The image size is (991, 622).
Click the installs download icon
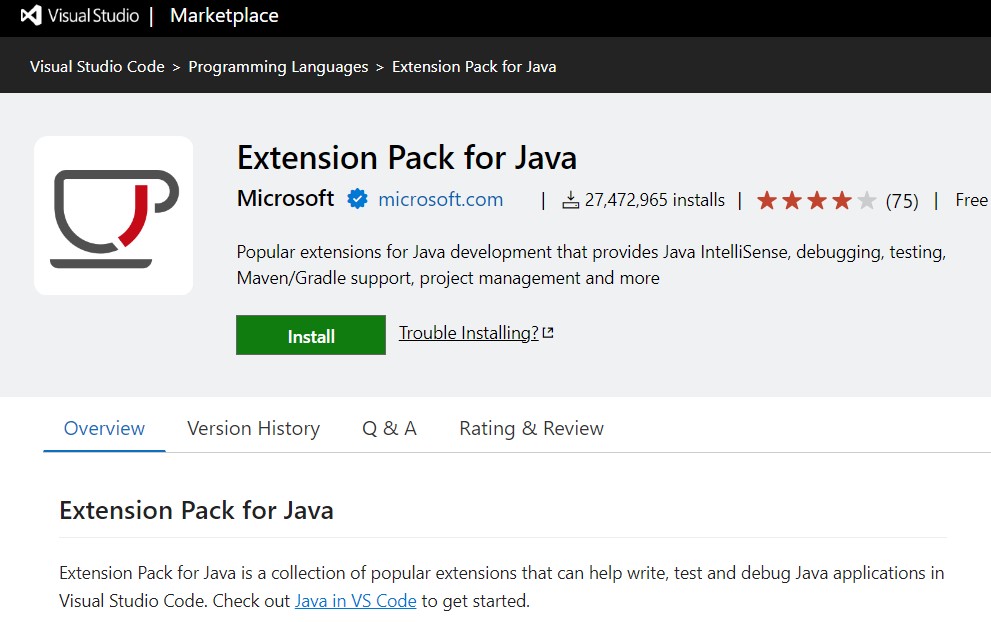570,201
